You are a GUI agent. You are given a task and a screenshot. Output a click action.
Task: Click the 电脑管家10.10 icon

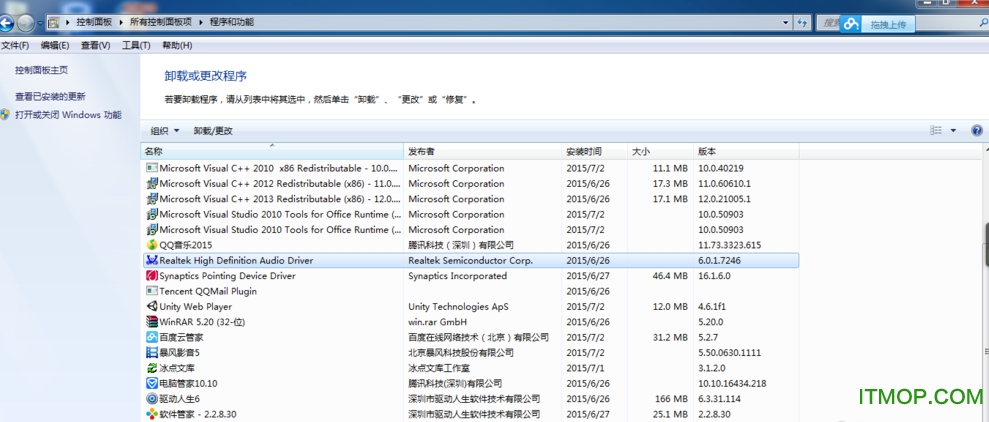point(151,383)
